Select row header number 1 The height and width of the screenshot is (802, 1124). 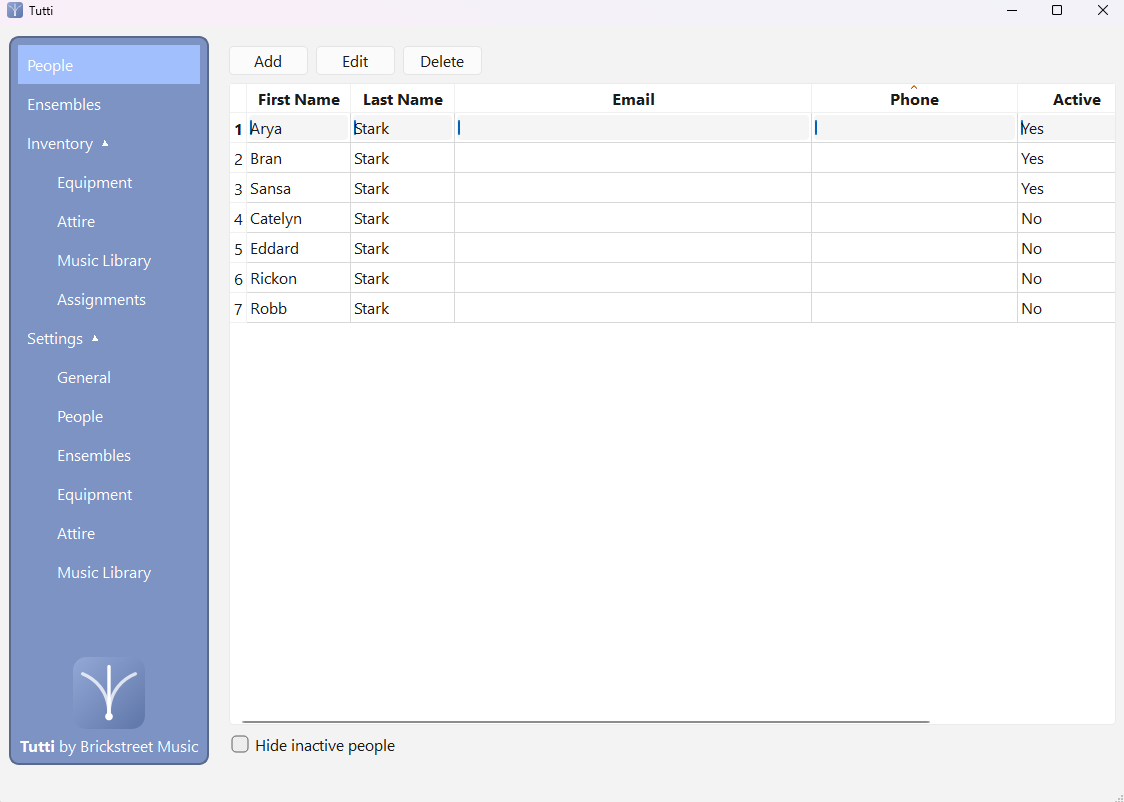click(x=238, y=128)
